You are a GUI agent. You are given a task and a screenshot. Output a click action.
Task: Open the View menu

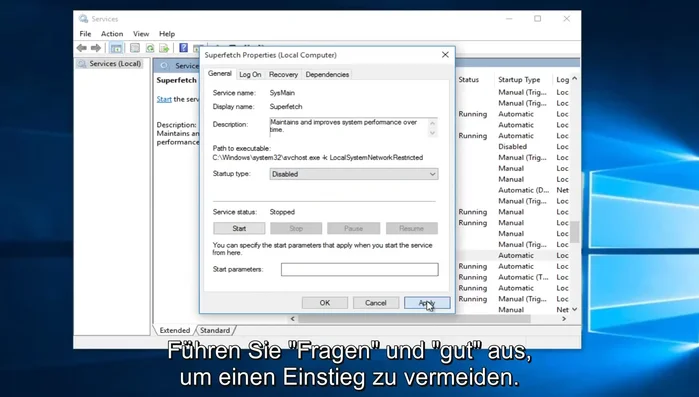pyautogui.click(x=141, y=34)
